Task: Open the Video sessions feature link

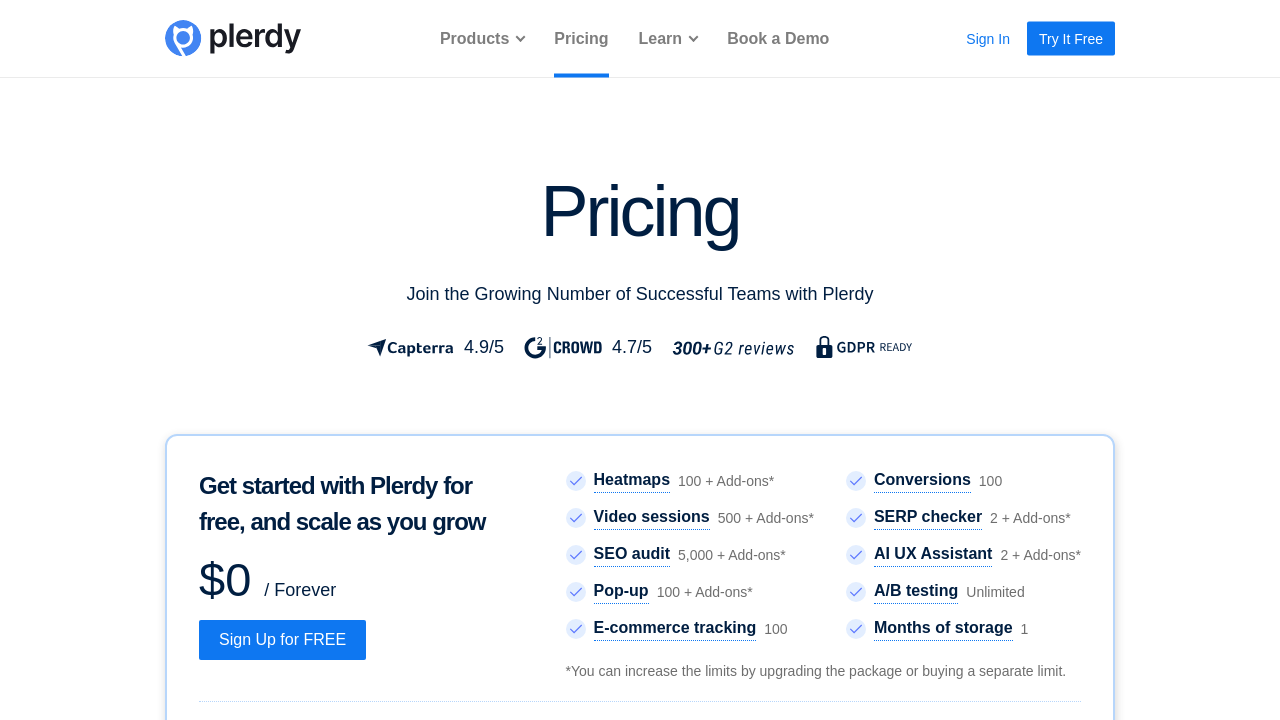Action: [651, 517]
